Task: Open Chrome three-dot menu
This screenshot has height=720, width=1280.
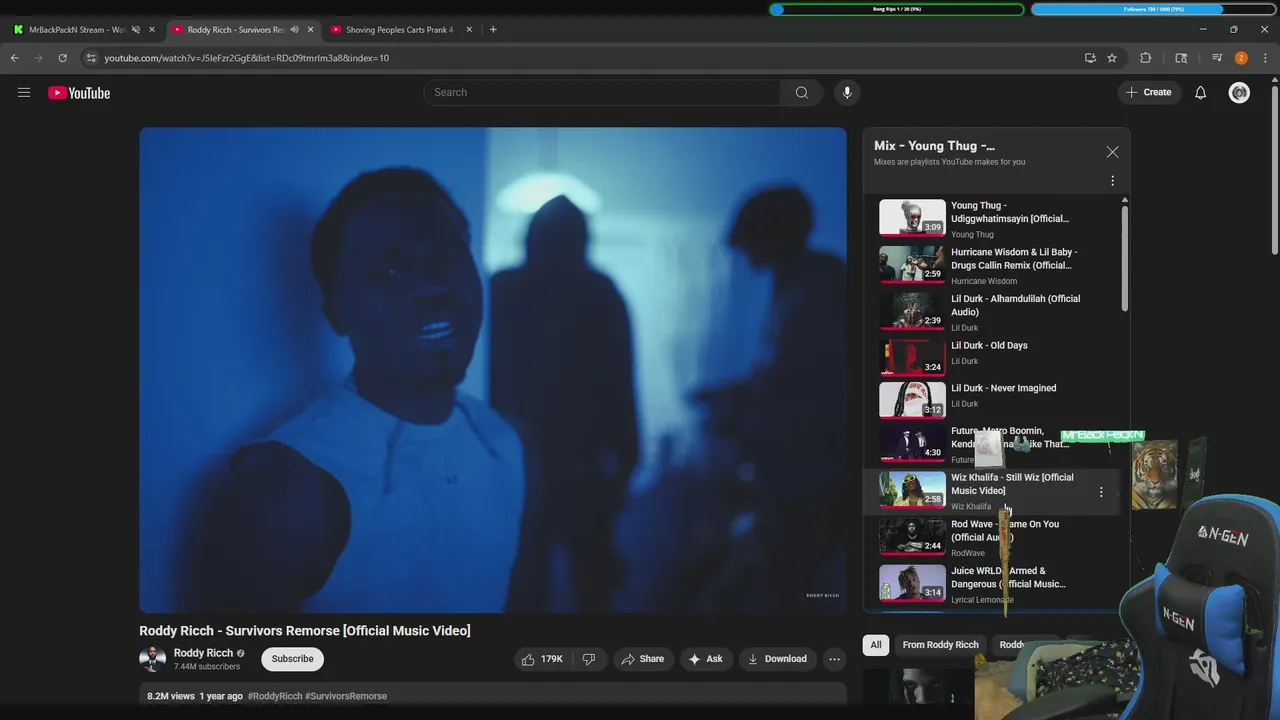Action: 1265,58
